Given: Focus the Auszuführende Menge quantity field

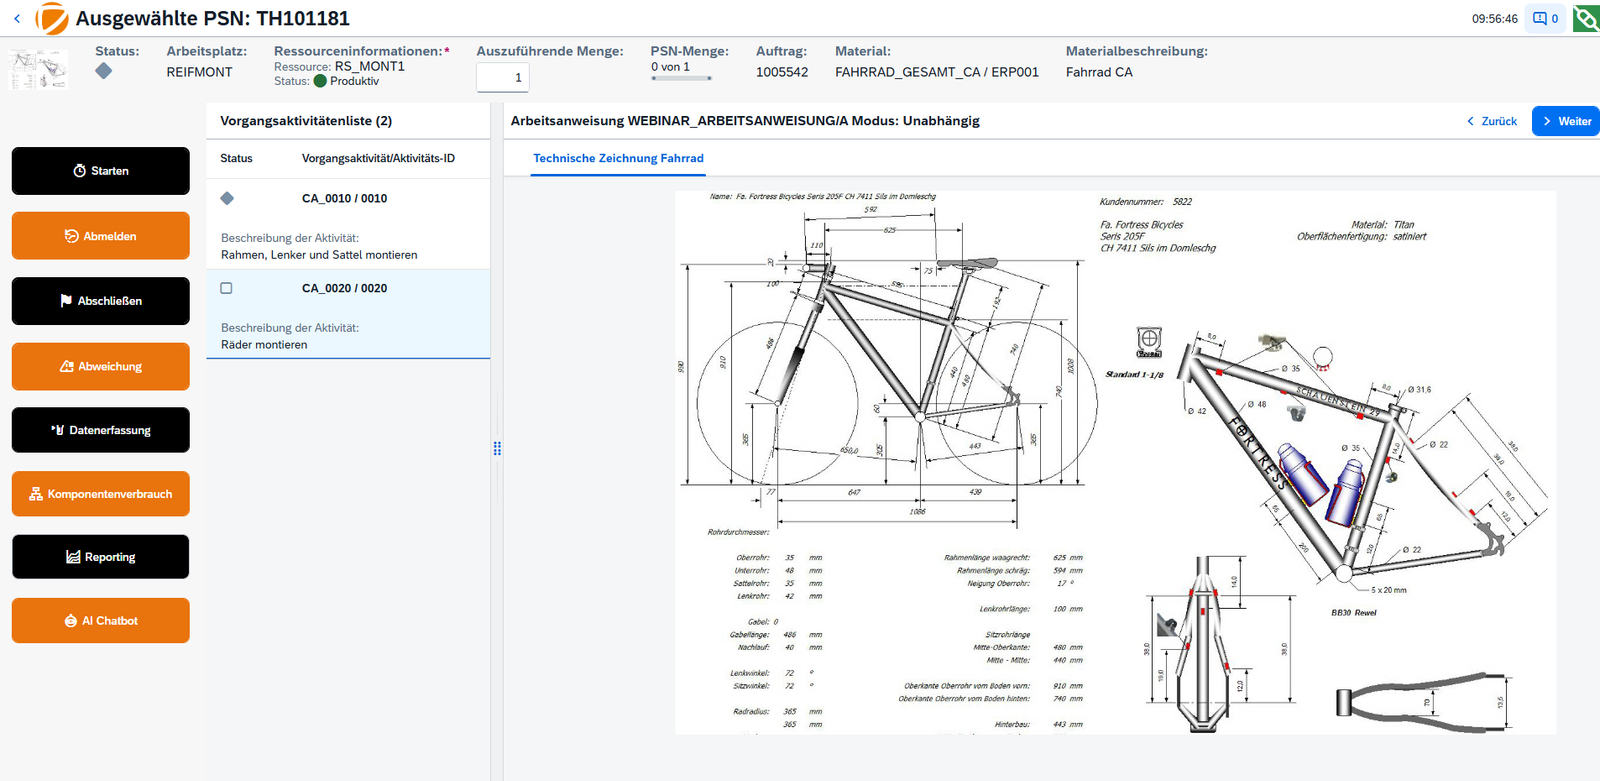Looking at the screenshot, I should (x=502, y=77).
